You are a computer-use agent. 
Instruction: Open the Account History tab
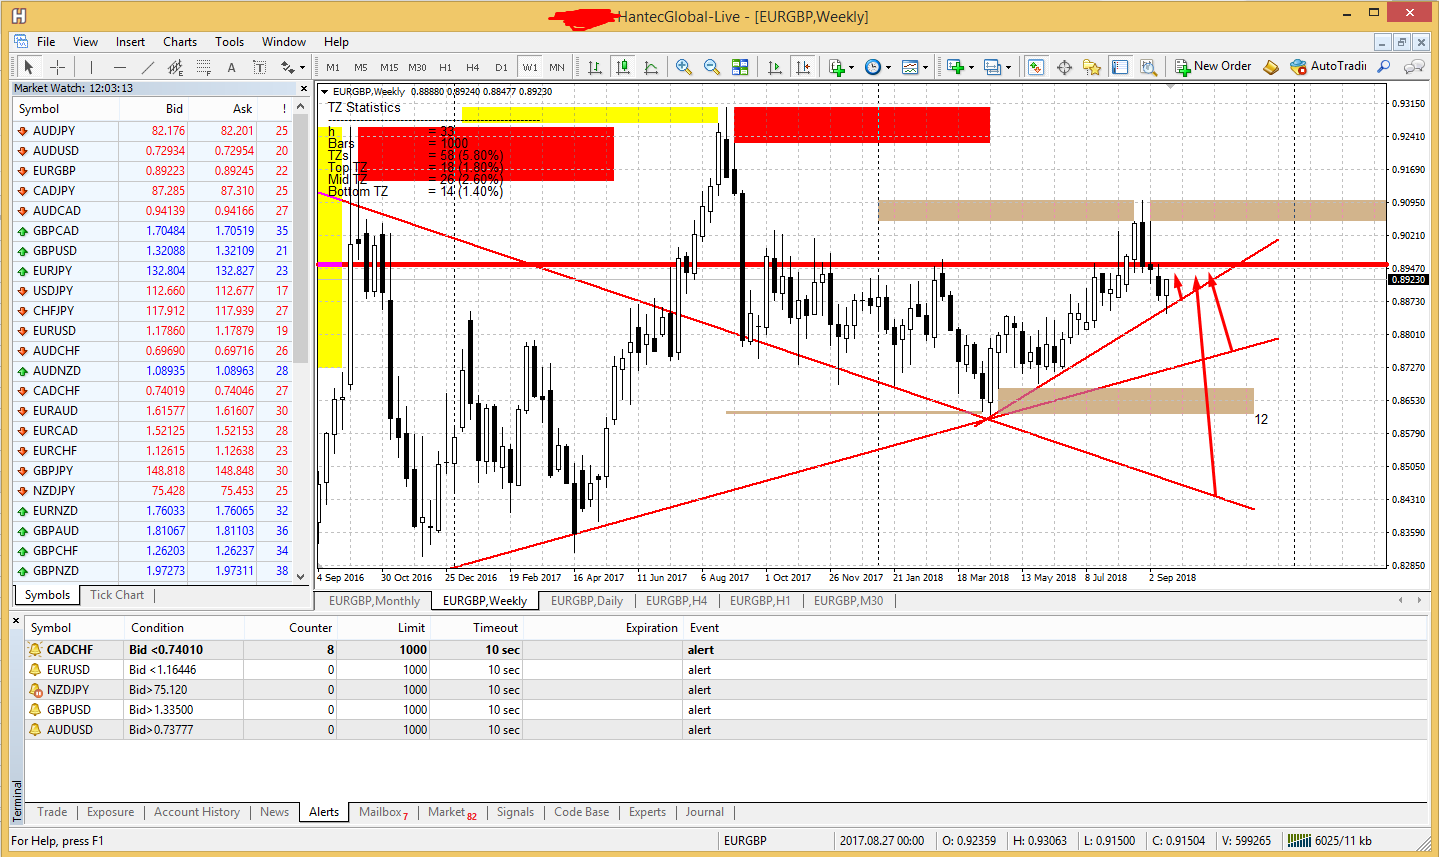(197, 812)
